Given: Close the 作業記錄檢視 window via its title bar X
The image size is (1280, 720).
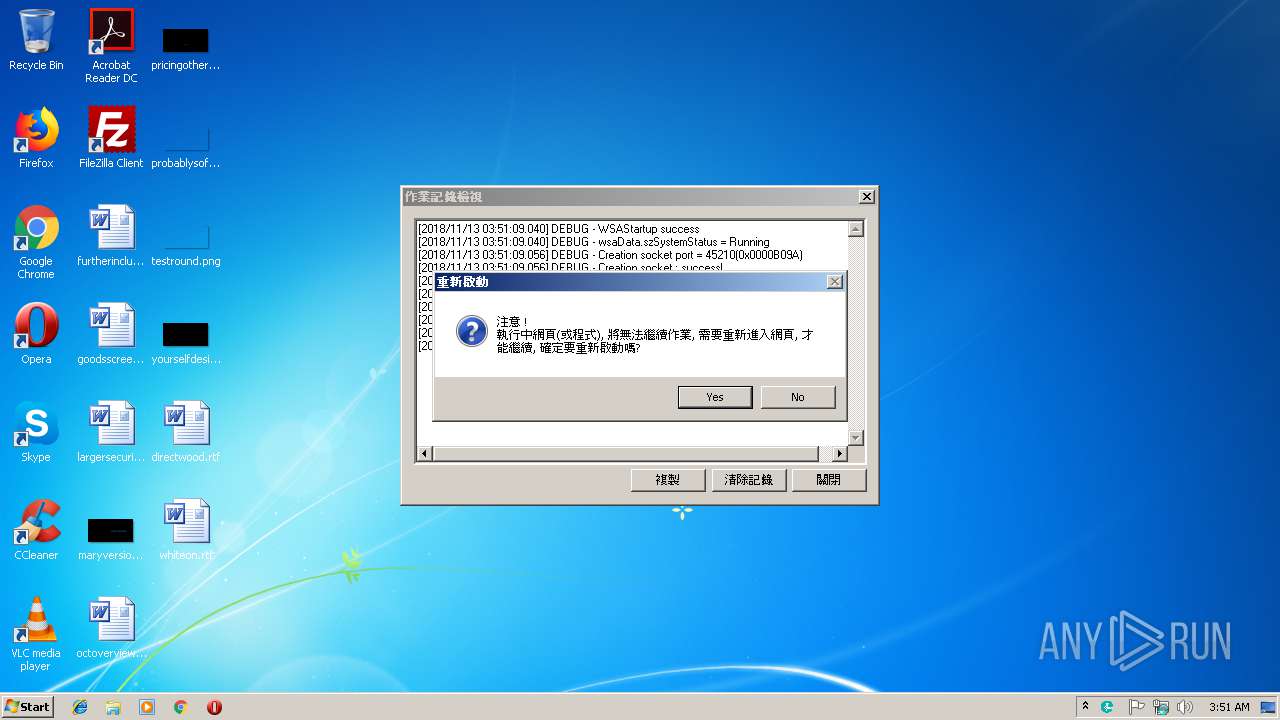Looking at the screenshot, I should (867, 197).
